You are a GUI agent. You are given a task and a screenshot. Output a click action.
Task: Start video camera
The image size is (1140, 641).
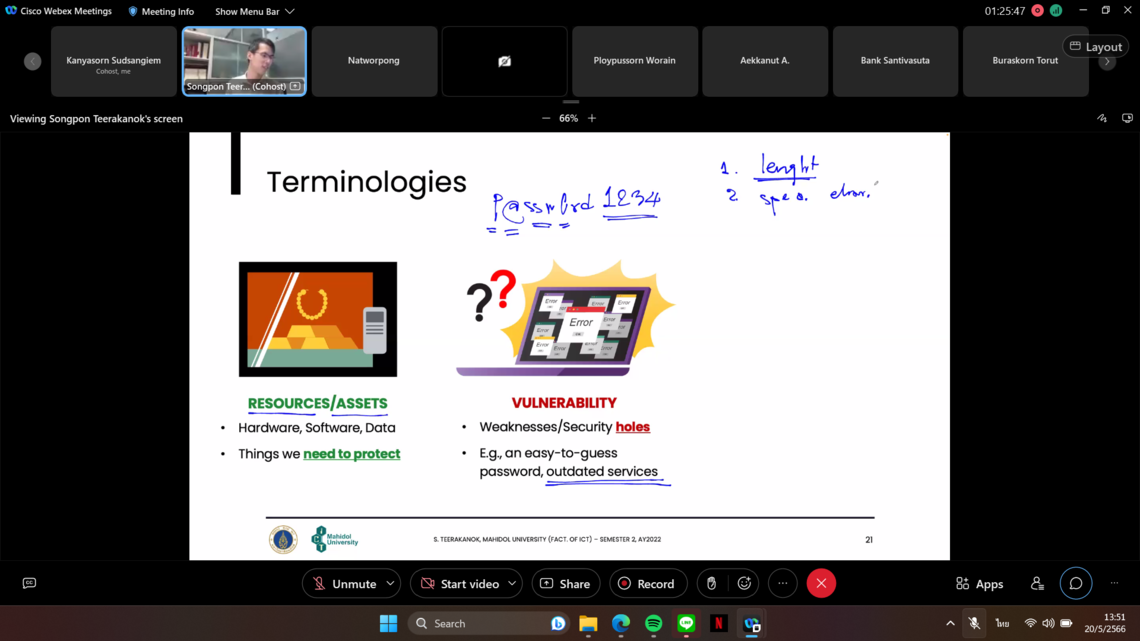coord(458,583)
